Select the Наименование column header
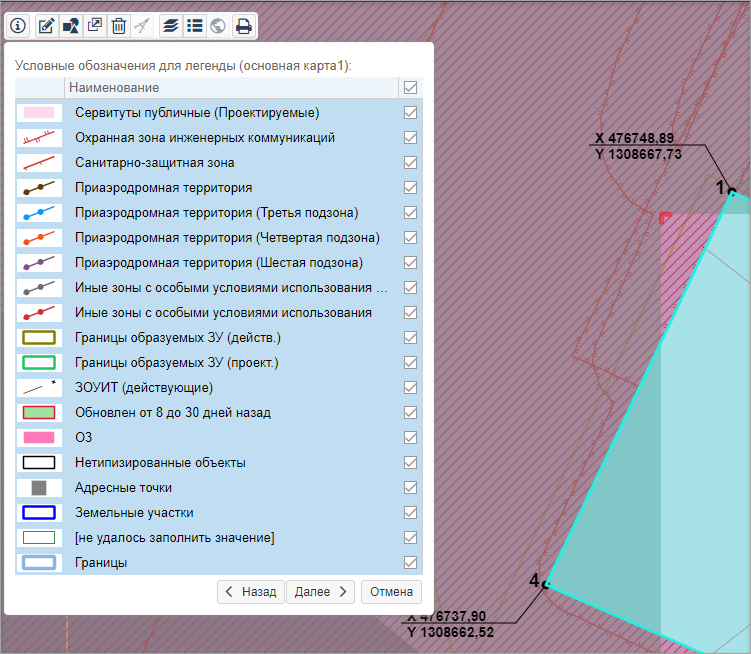Image resolution: width=751 pixels, height=654 pixels. tap(231, 88)
